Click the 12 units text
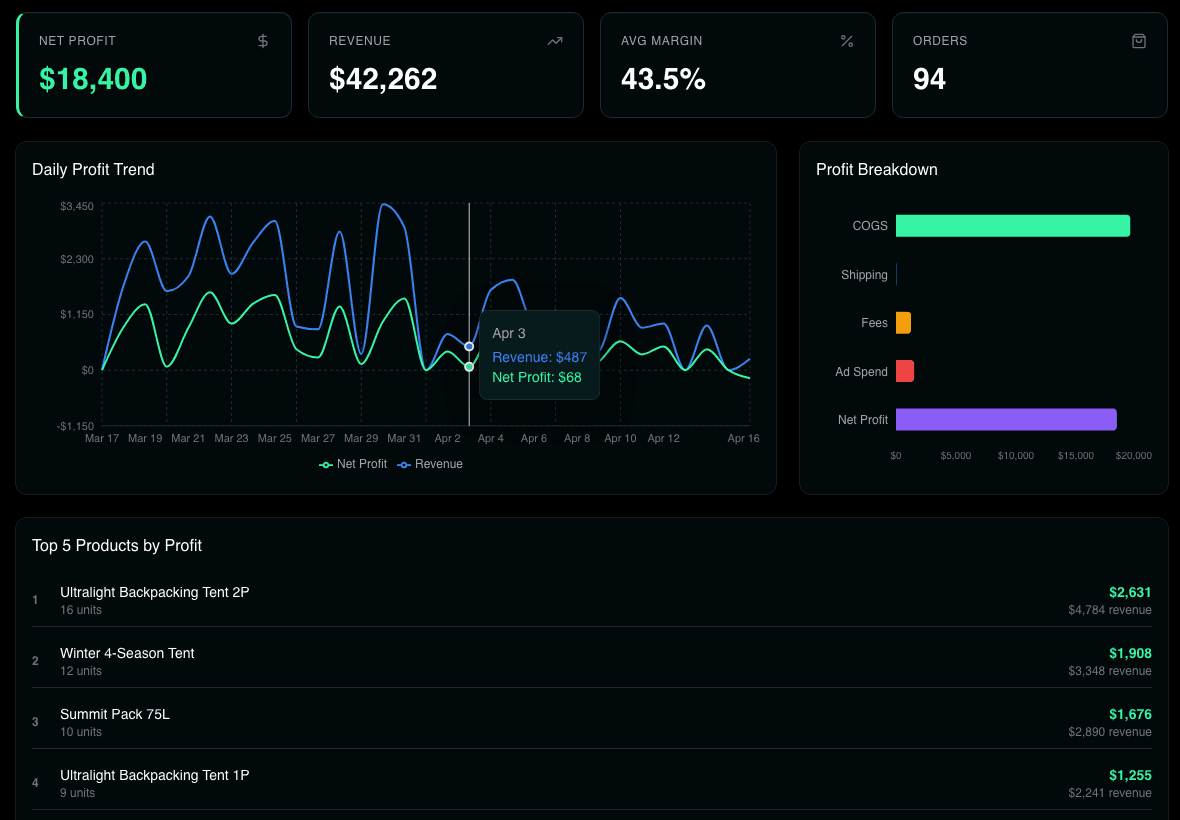This screenshot has width=1180, height=820. [x=81, y=671]
